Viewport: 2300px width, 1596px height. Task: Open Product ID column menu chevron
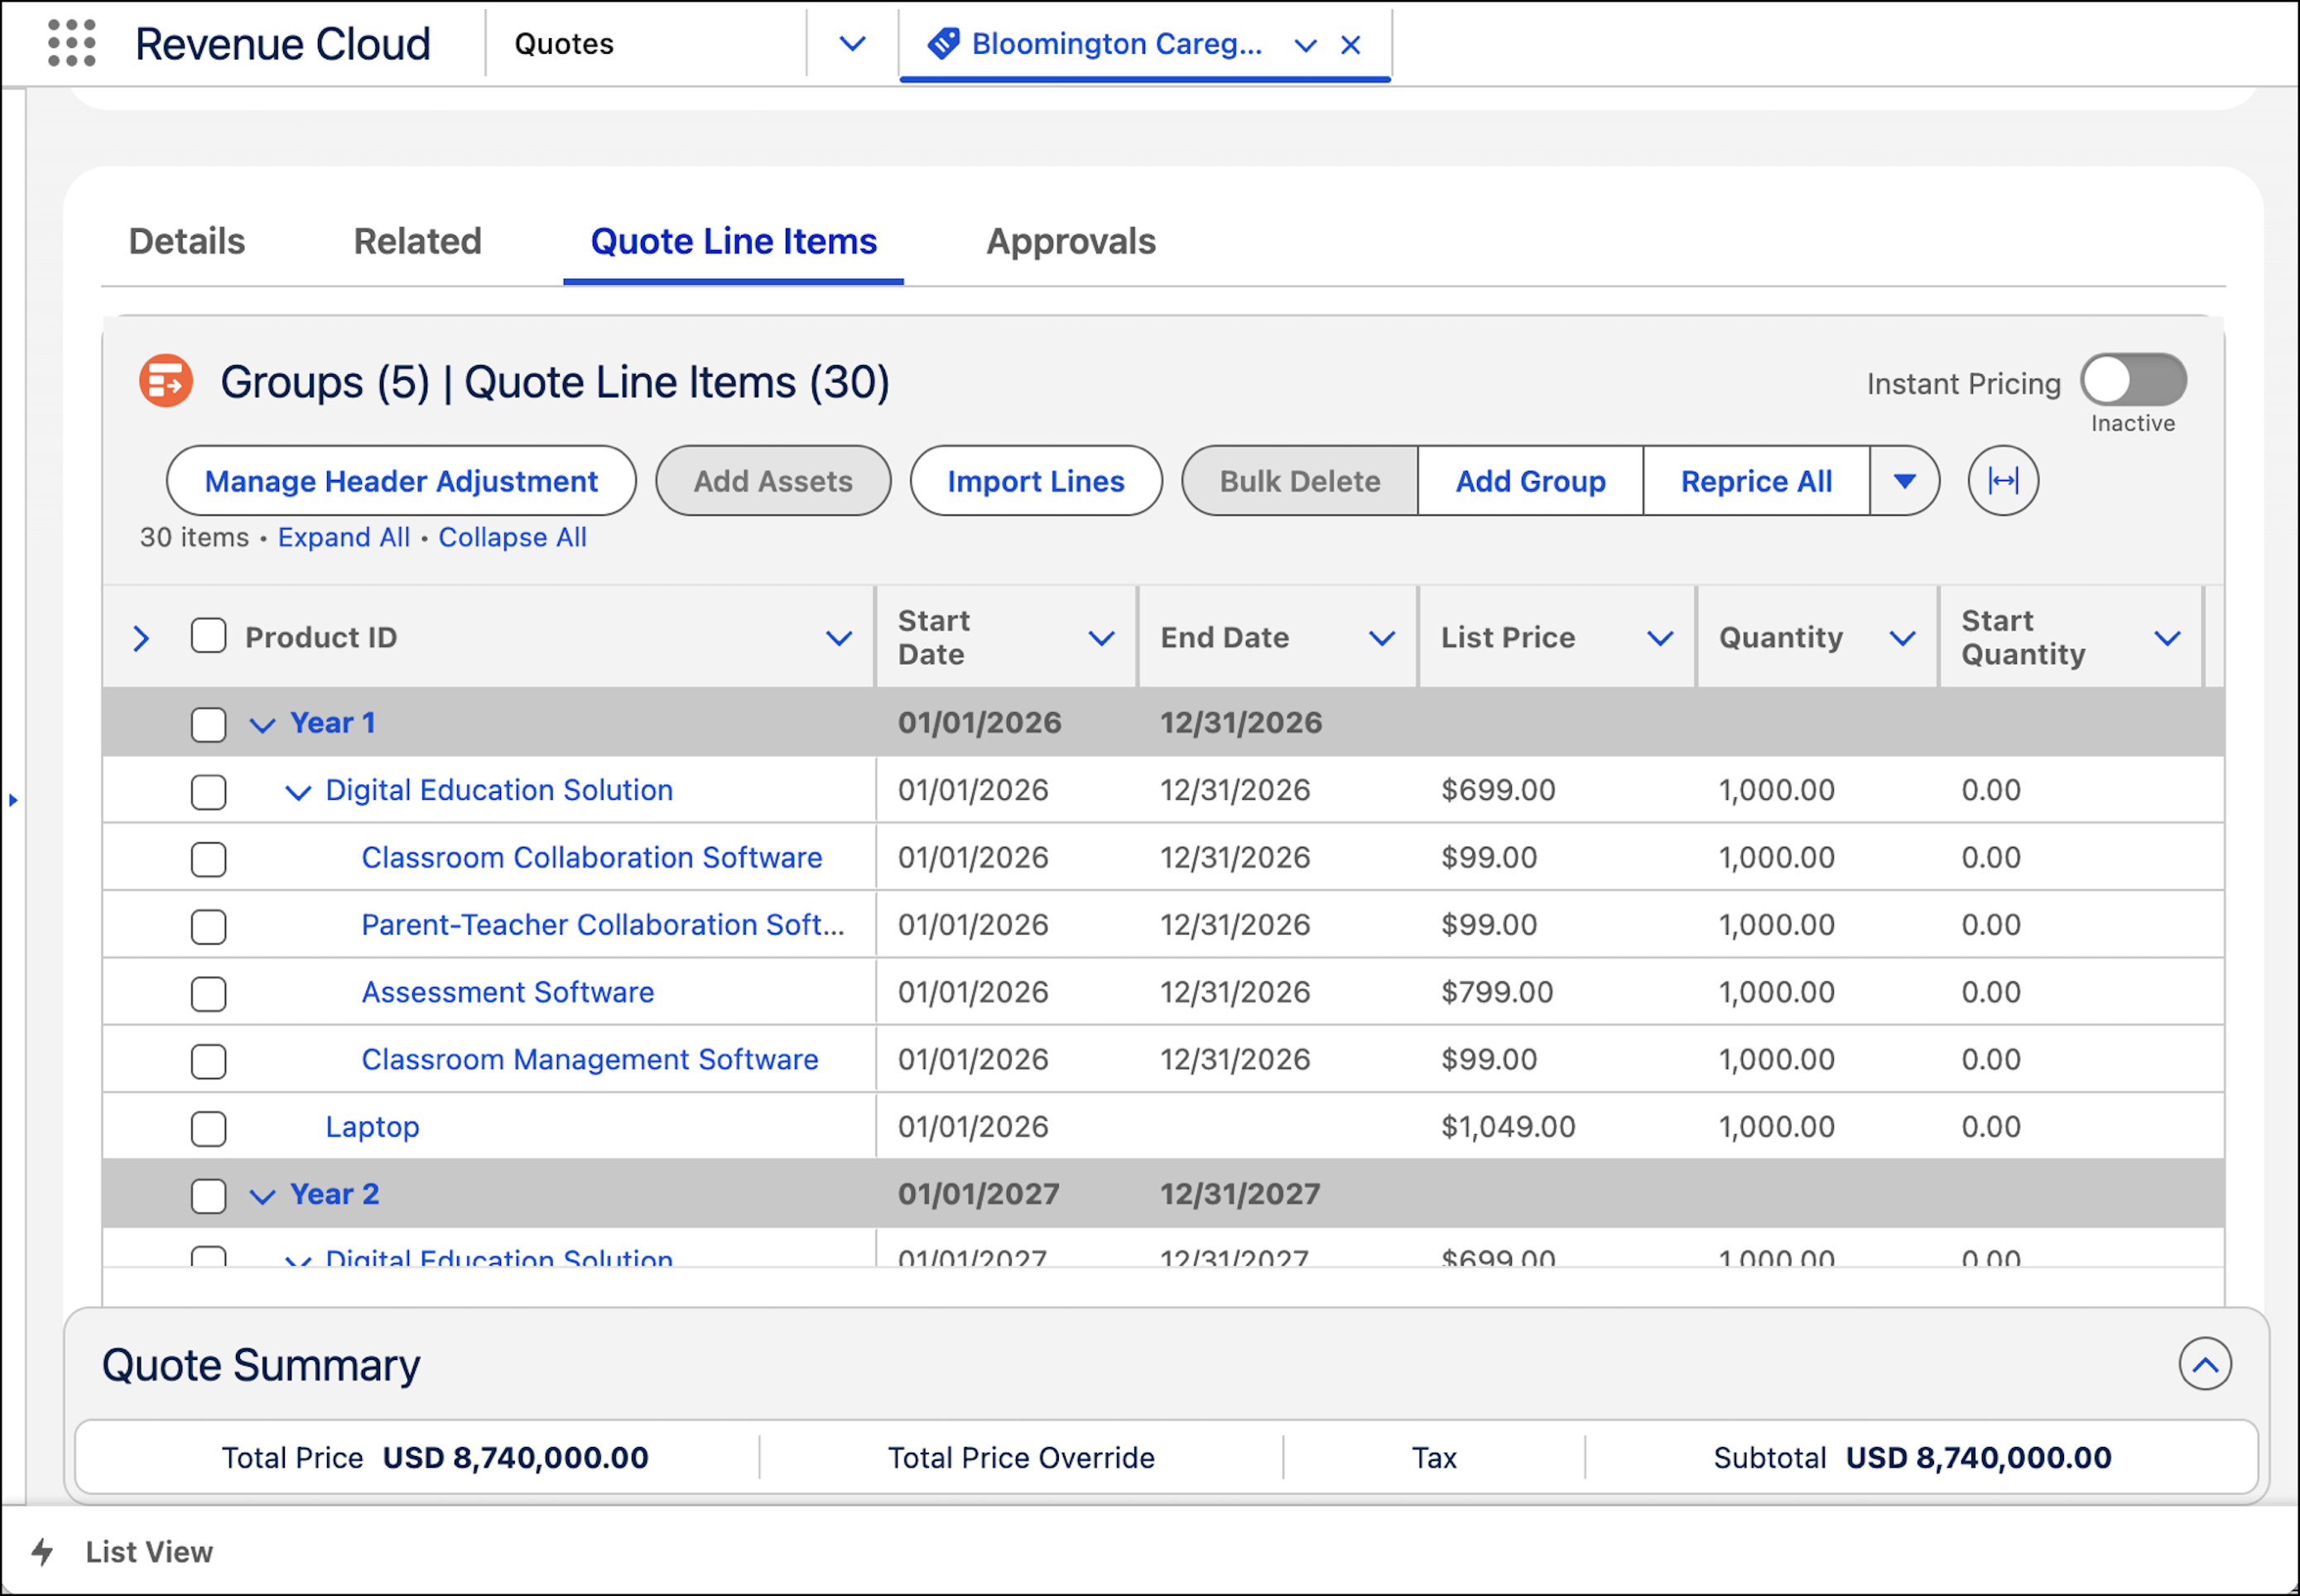click(x=839, y=638)
